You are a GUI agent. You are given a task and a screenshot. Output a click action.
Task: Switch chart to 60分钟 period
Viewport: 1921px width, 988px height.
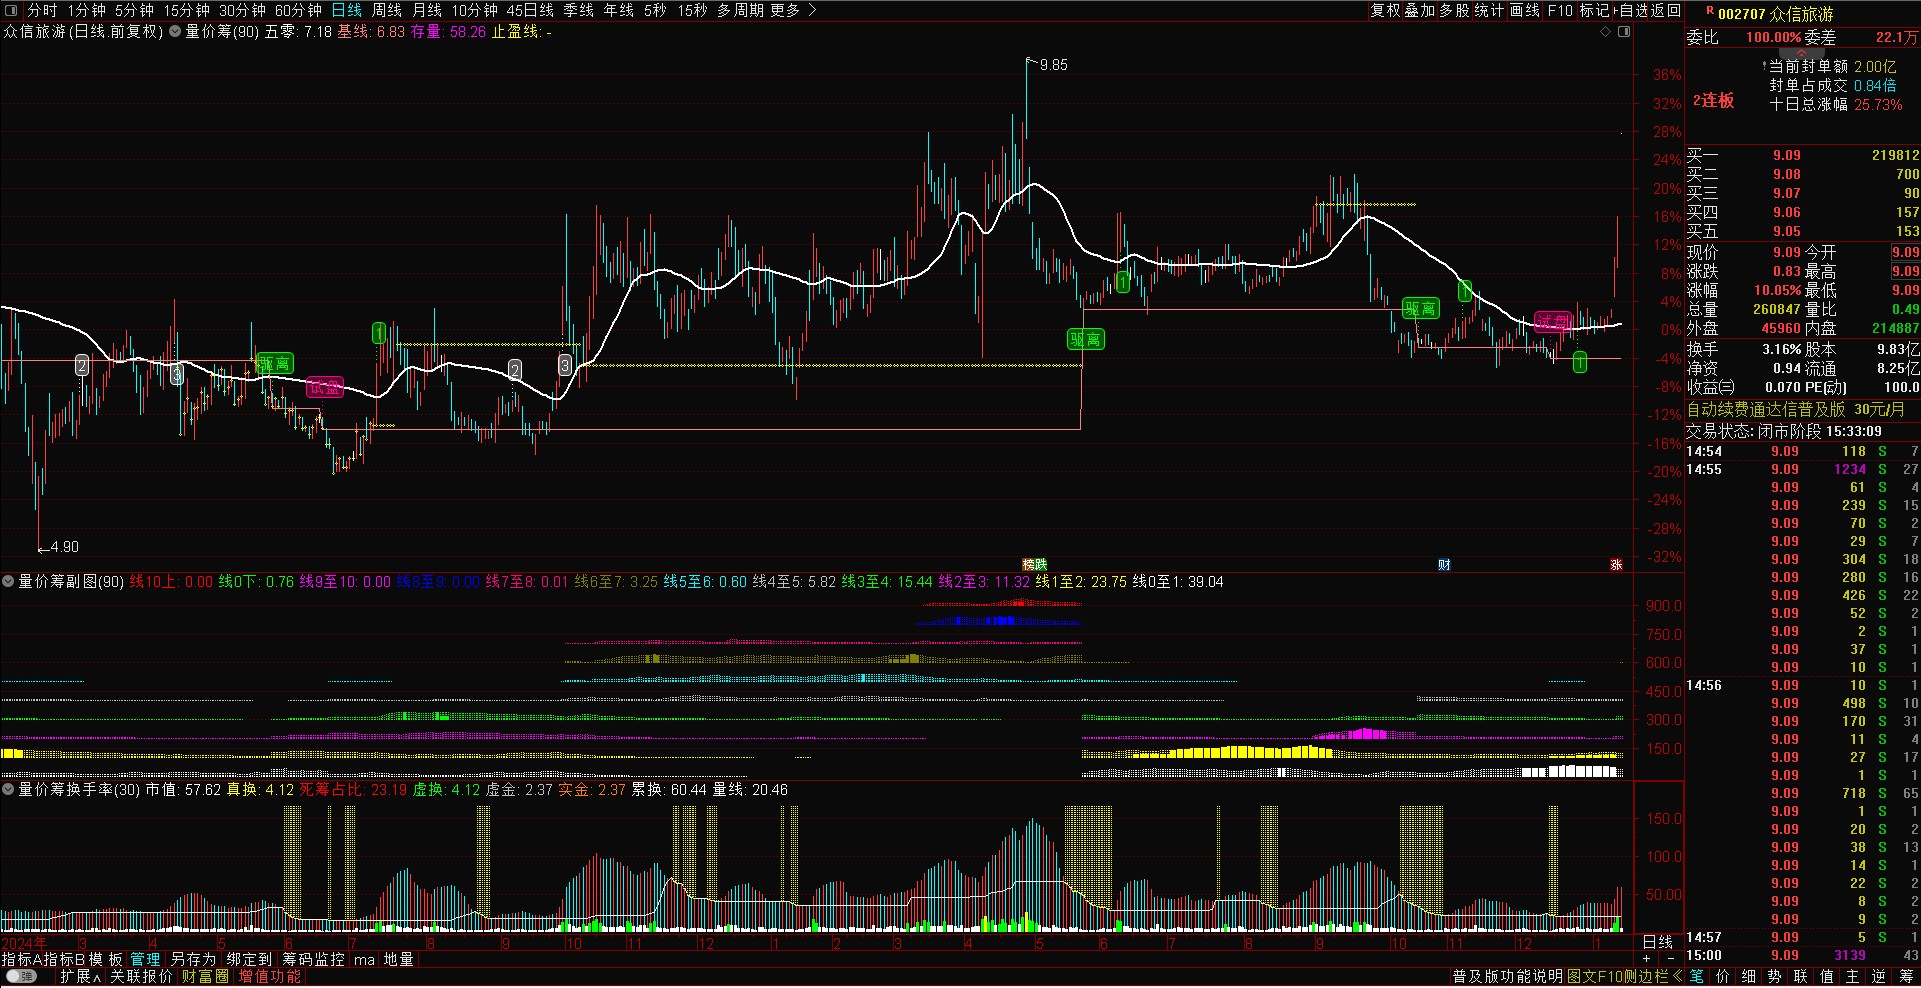tap(298, 10)
